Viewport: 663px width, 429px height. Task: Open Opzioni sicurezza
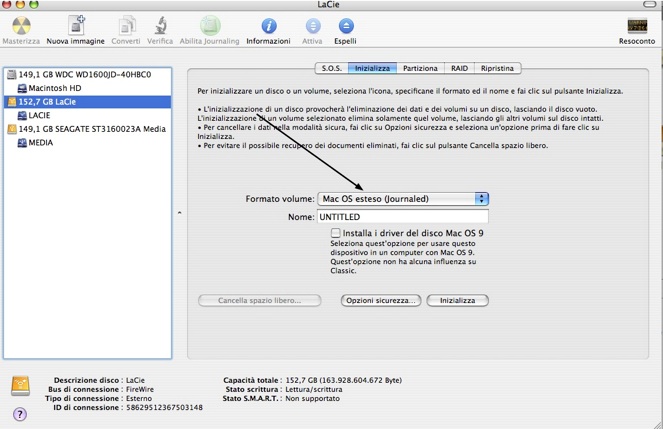(381, 301)
